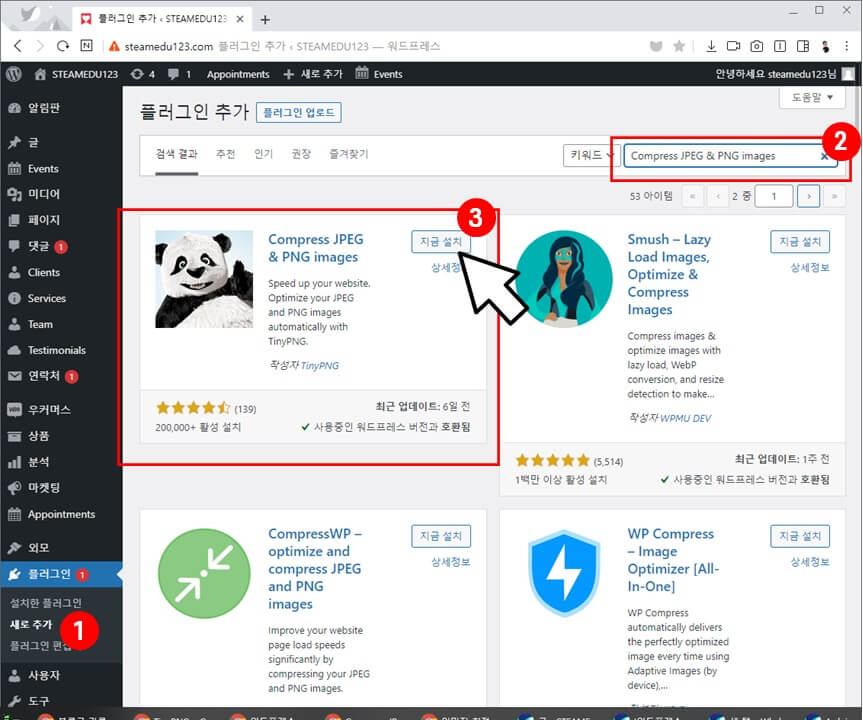This screenshot has height=720, width=863.
Task: Select the 검색 결과 tab
Action: [176, 154]
